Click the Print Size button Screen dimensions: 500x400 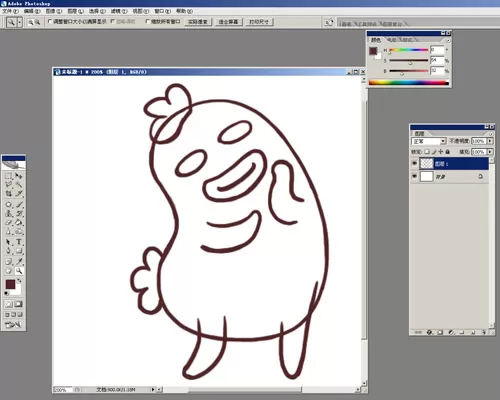(x=259, y=22)
